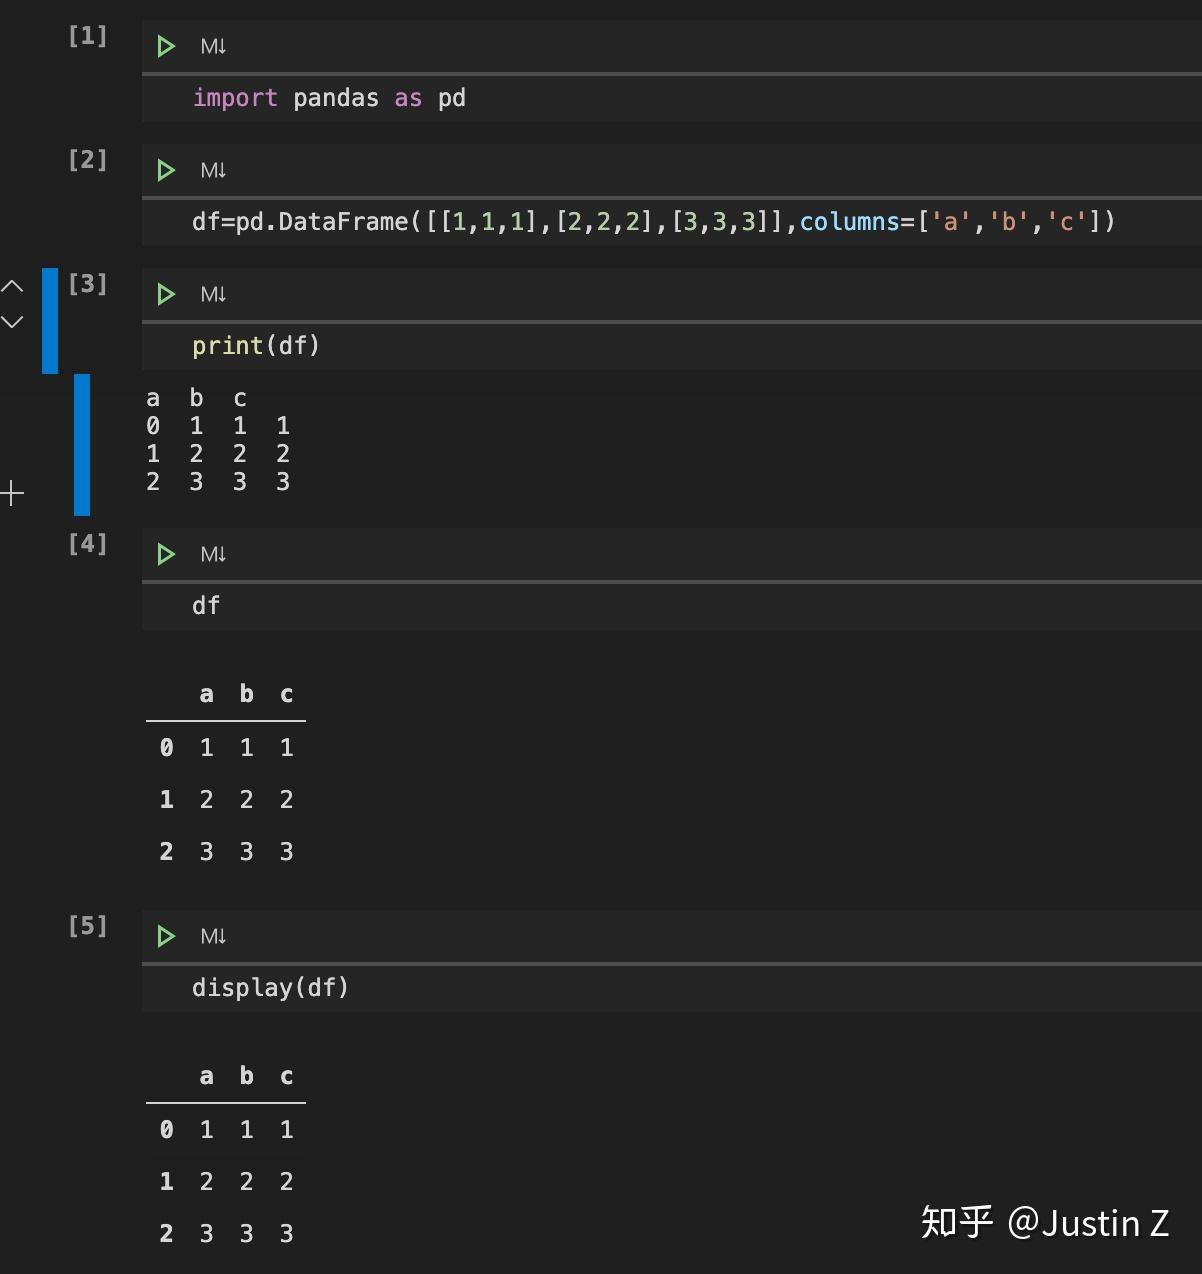The image size is (1202, 1274).
Task: Select the print(df) text output area
Action: coord(218,440)
